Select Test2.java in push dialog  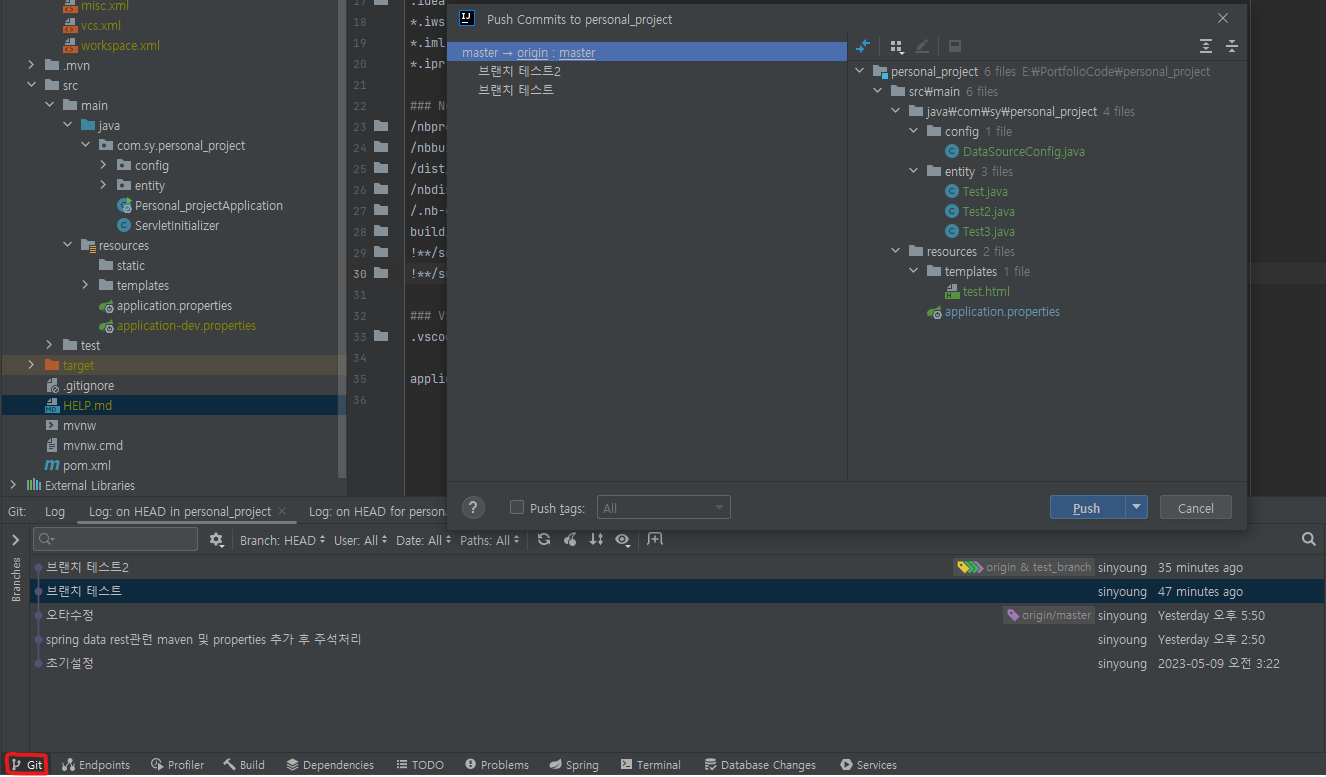(988, 211)
